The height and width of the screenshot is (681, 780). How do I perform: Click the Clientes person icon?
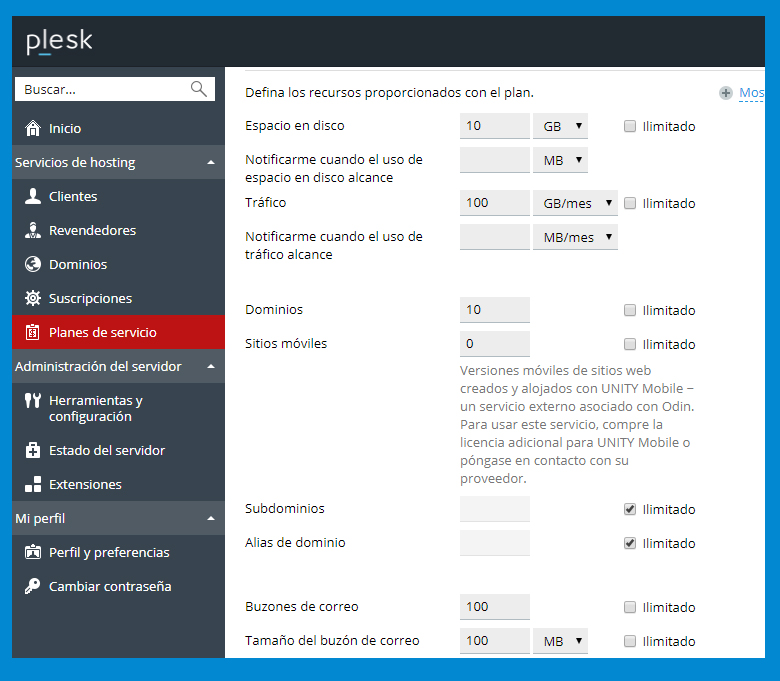[x=33, y=196]
